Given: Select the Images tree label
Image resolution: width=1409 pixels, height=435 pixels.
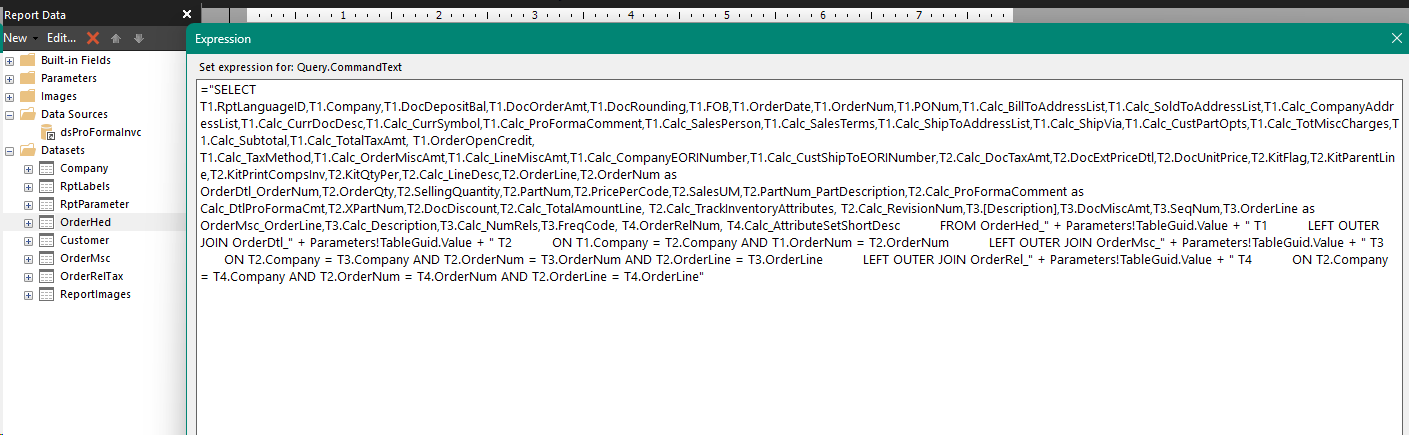Looking at the screenshot, I should point(59,96).
